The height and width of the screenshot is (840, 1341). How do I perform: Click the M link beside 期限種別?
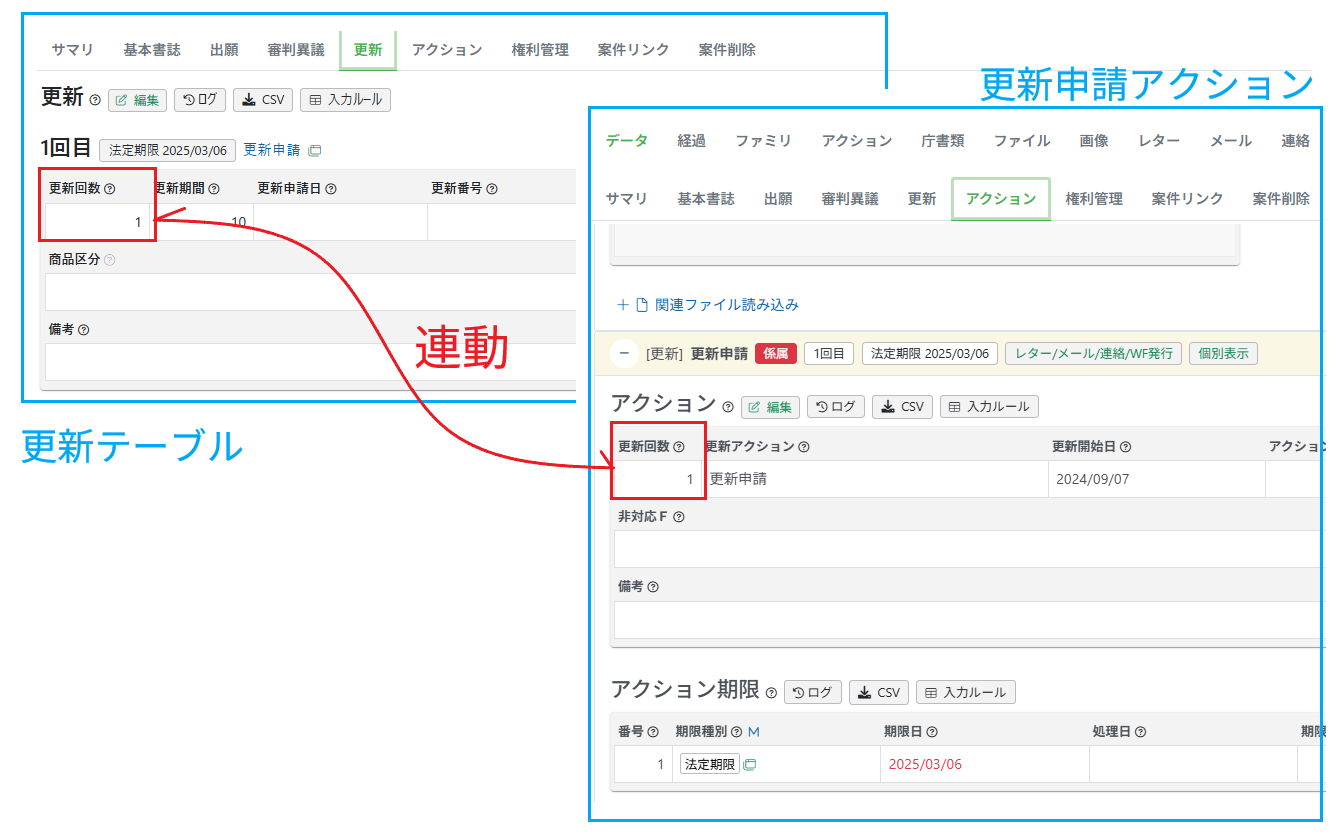click(754, 732)
